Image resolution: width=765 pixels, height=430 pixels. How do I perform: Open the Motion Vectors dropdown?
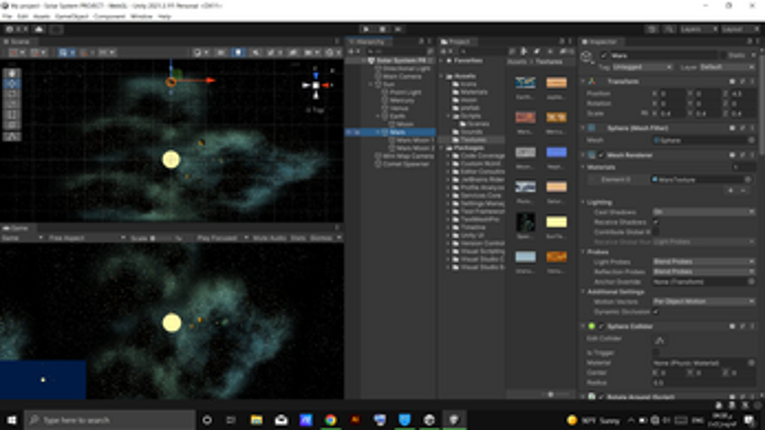704,302
